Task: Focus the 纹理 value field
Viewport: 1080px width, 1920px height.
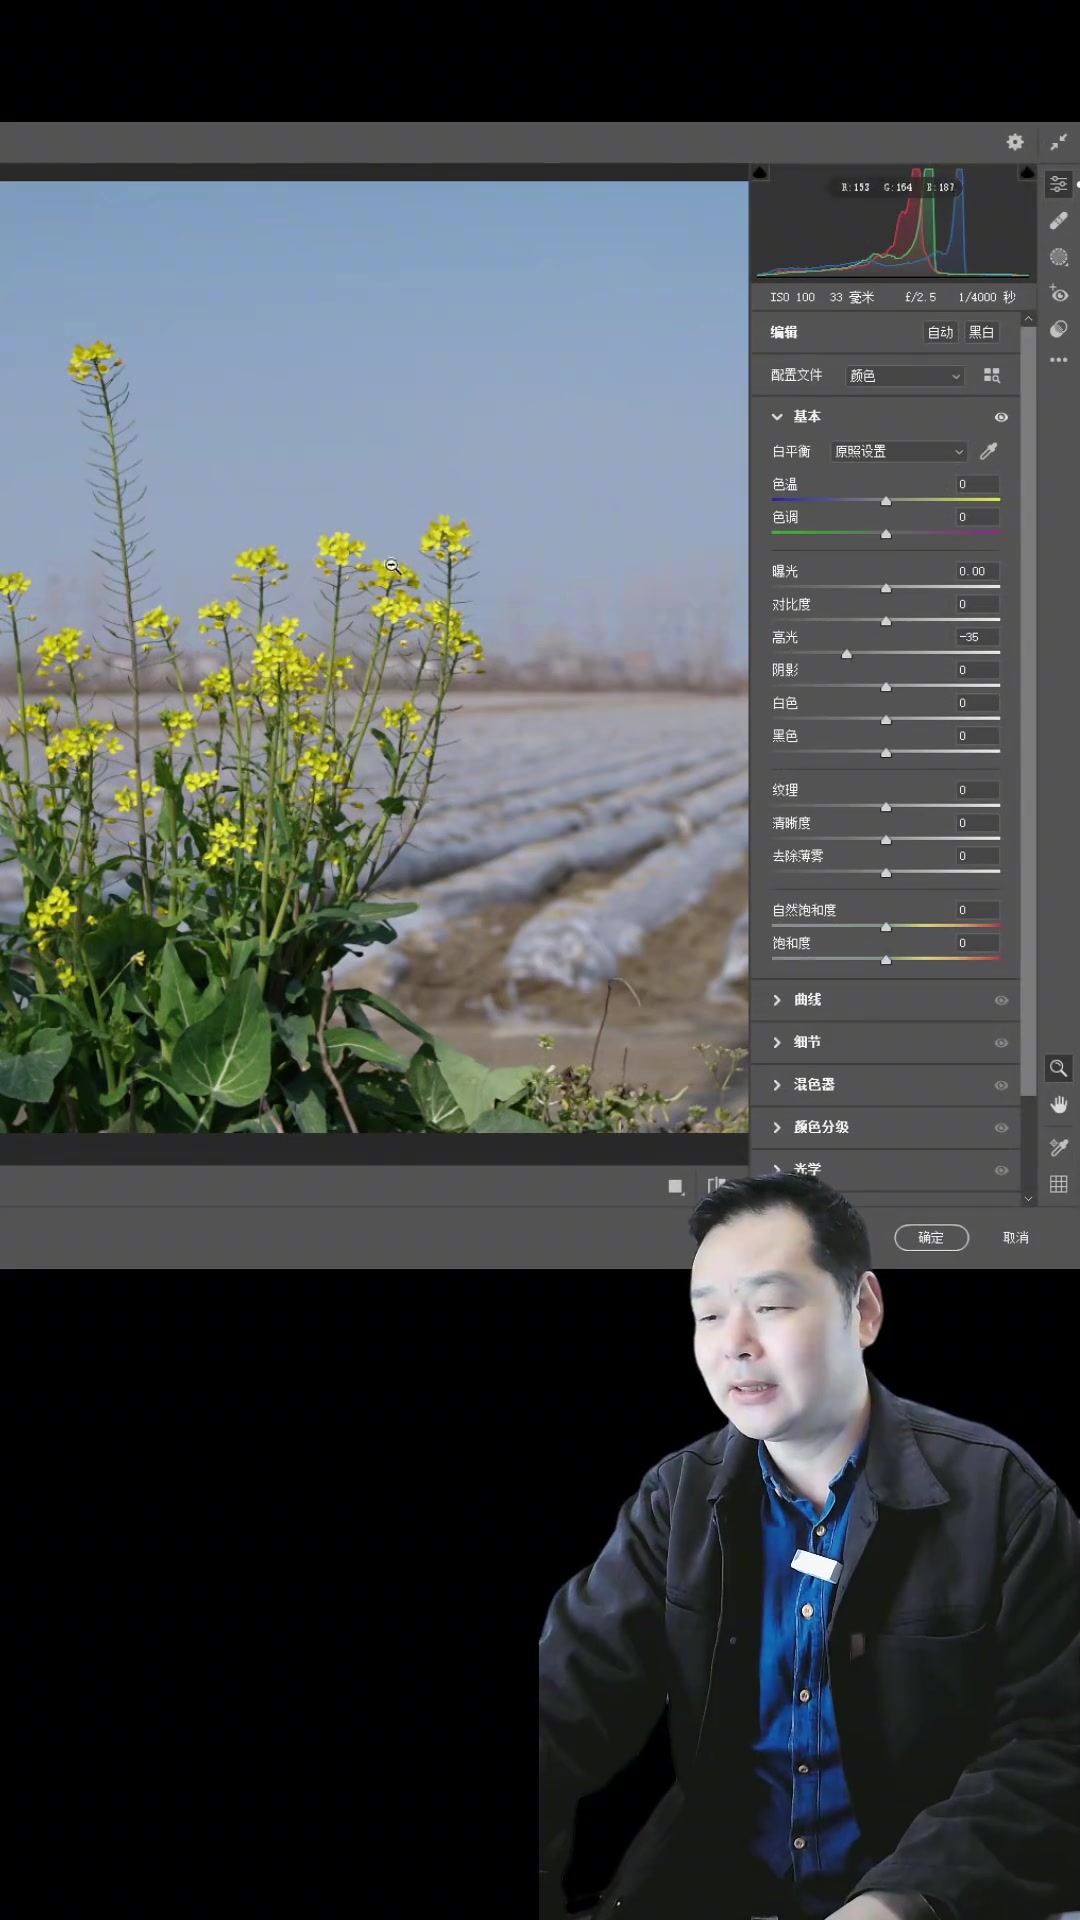Action: pyautogui.click(x=976, y=790)
